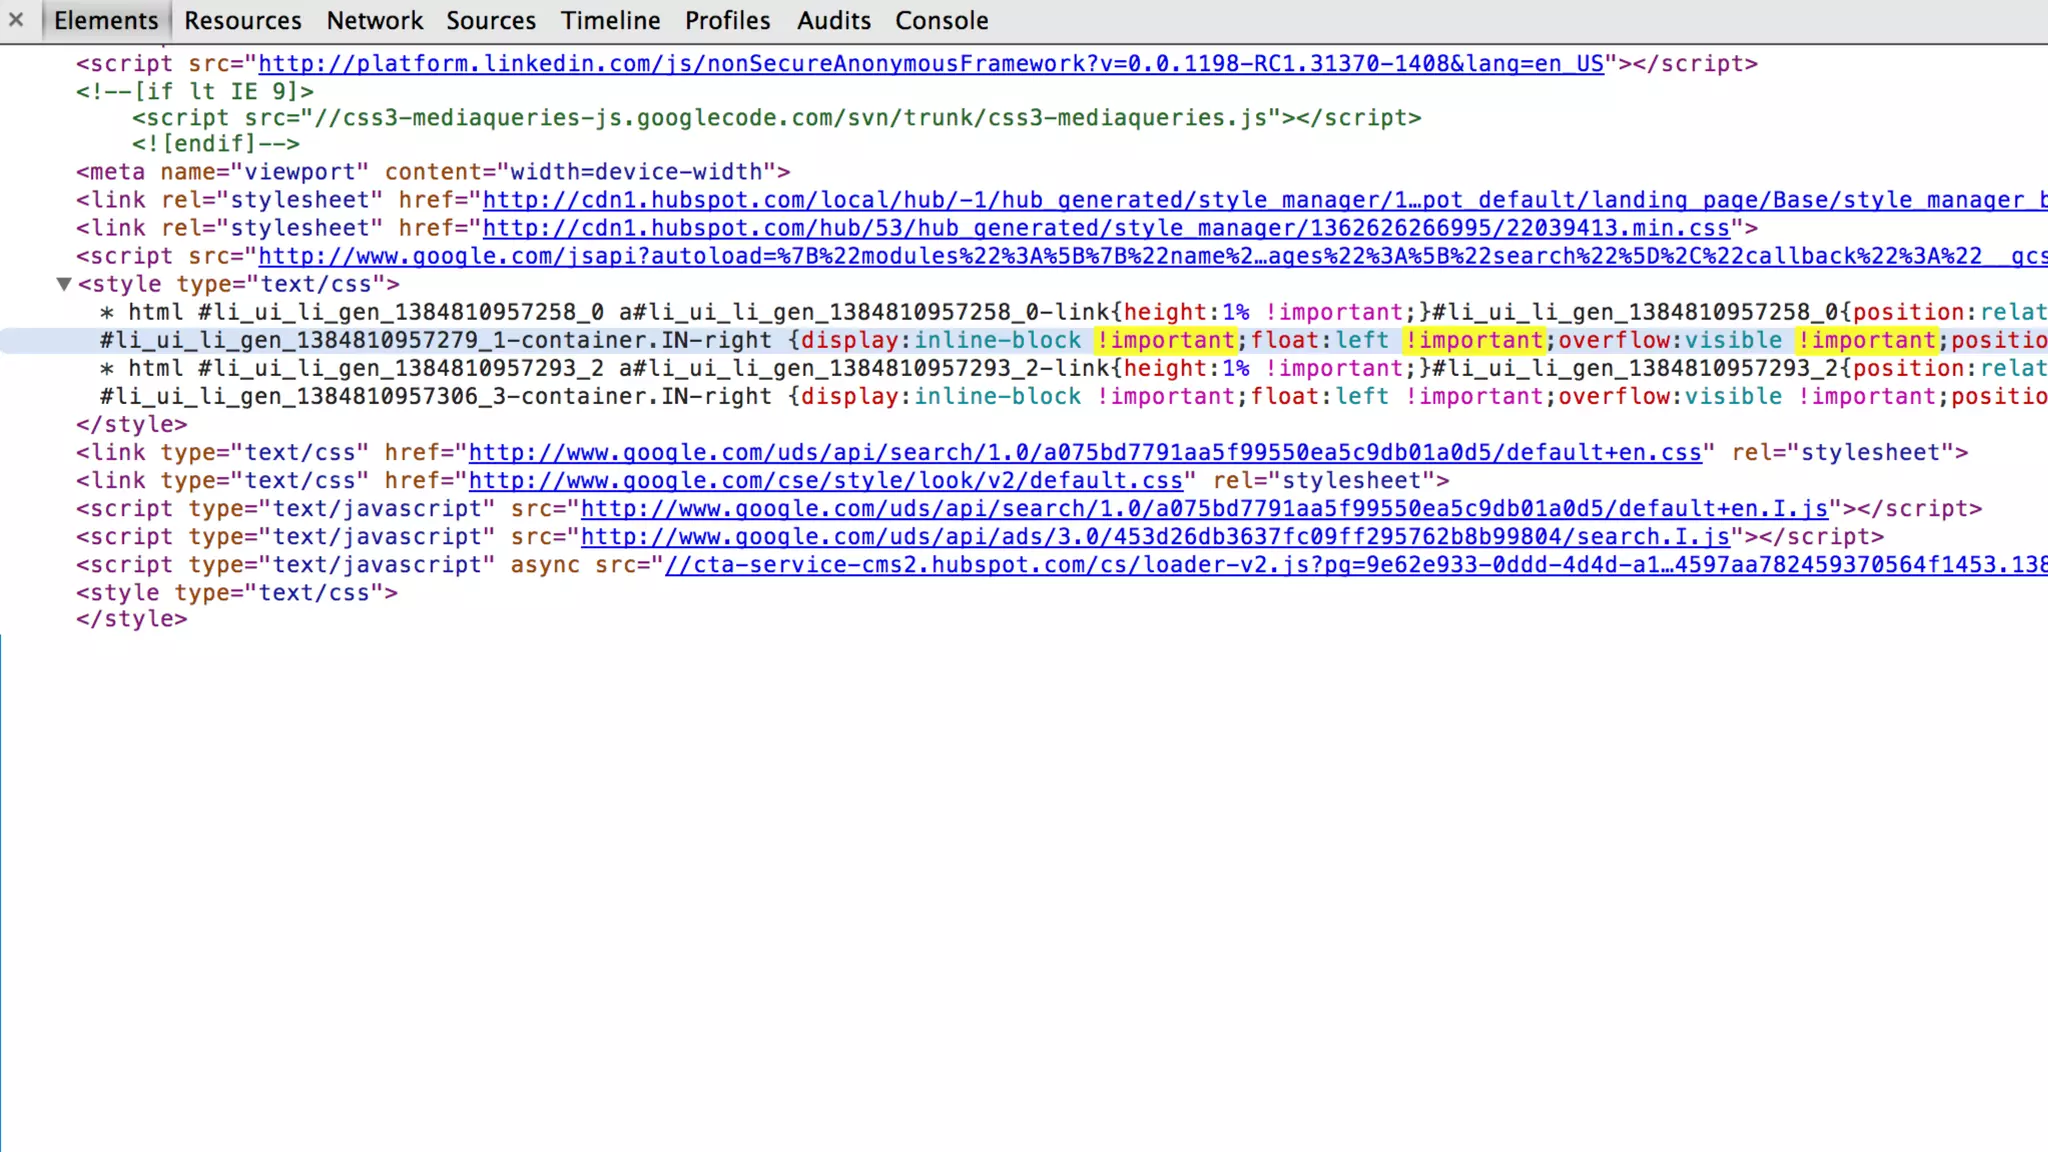Open the Console tab
2048x1152 pixels.
point(941,20)
